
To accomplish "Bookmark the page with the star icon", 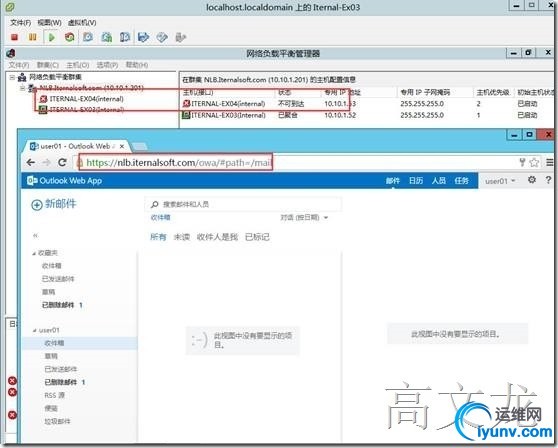I will (x=534, y=163).
